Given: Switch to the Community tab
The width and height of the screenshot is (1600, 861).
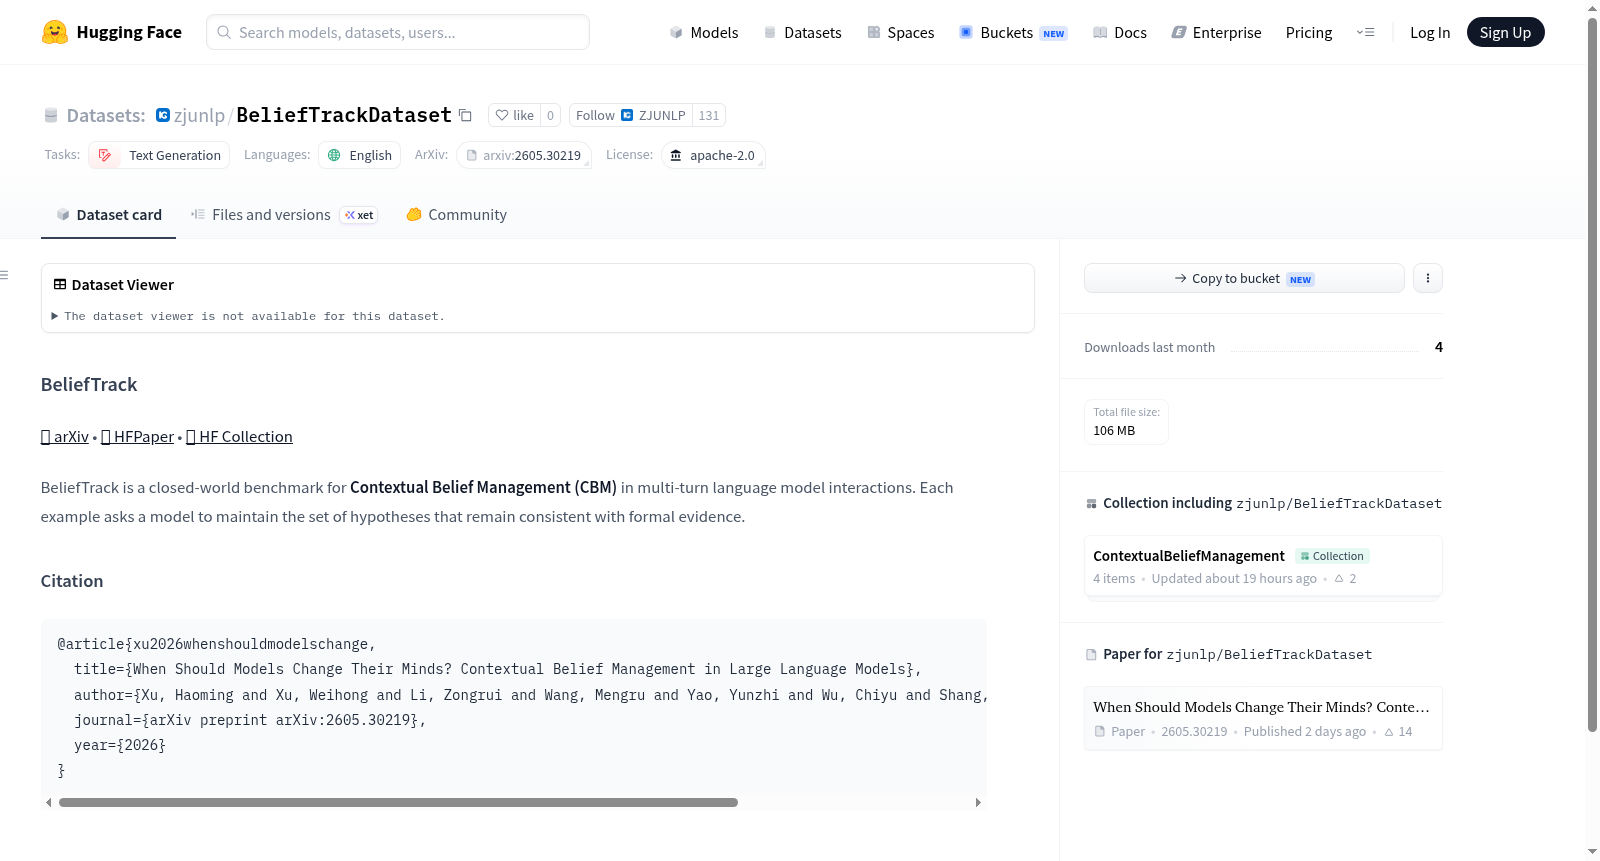Looking at the screenshot, I should [x=456, y=215].
